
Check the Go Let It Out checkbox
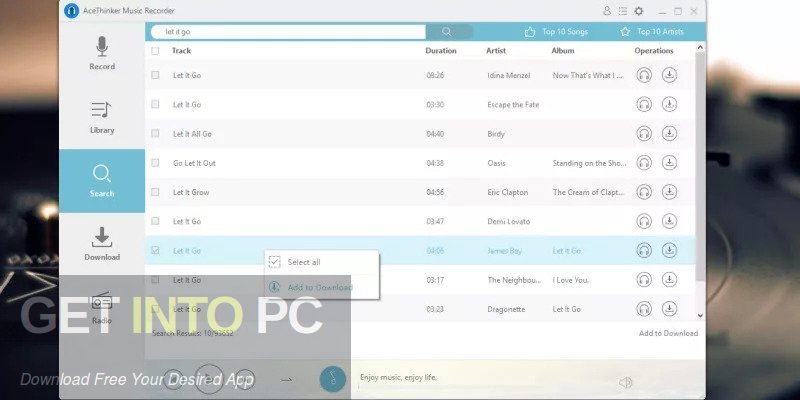pos(155,163)
